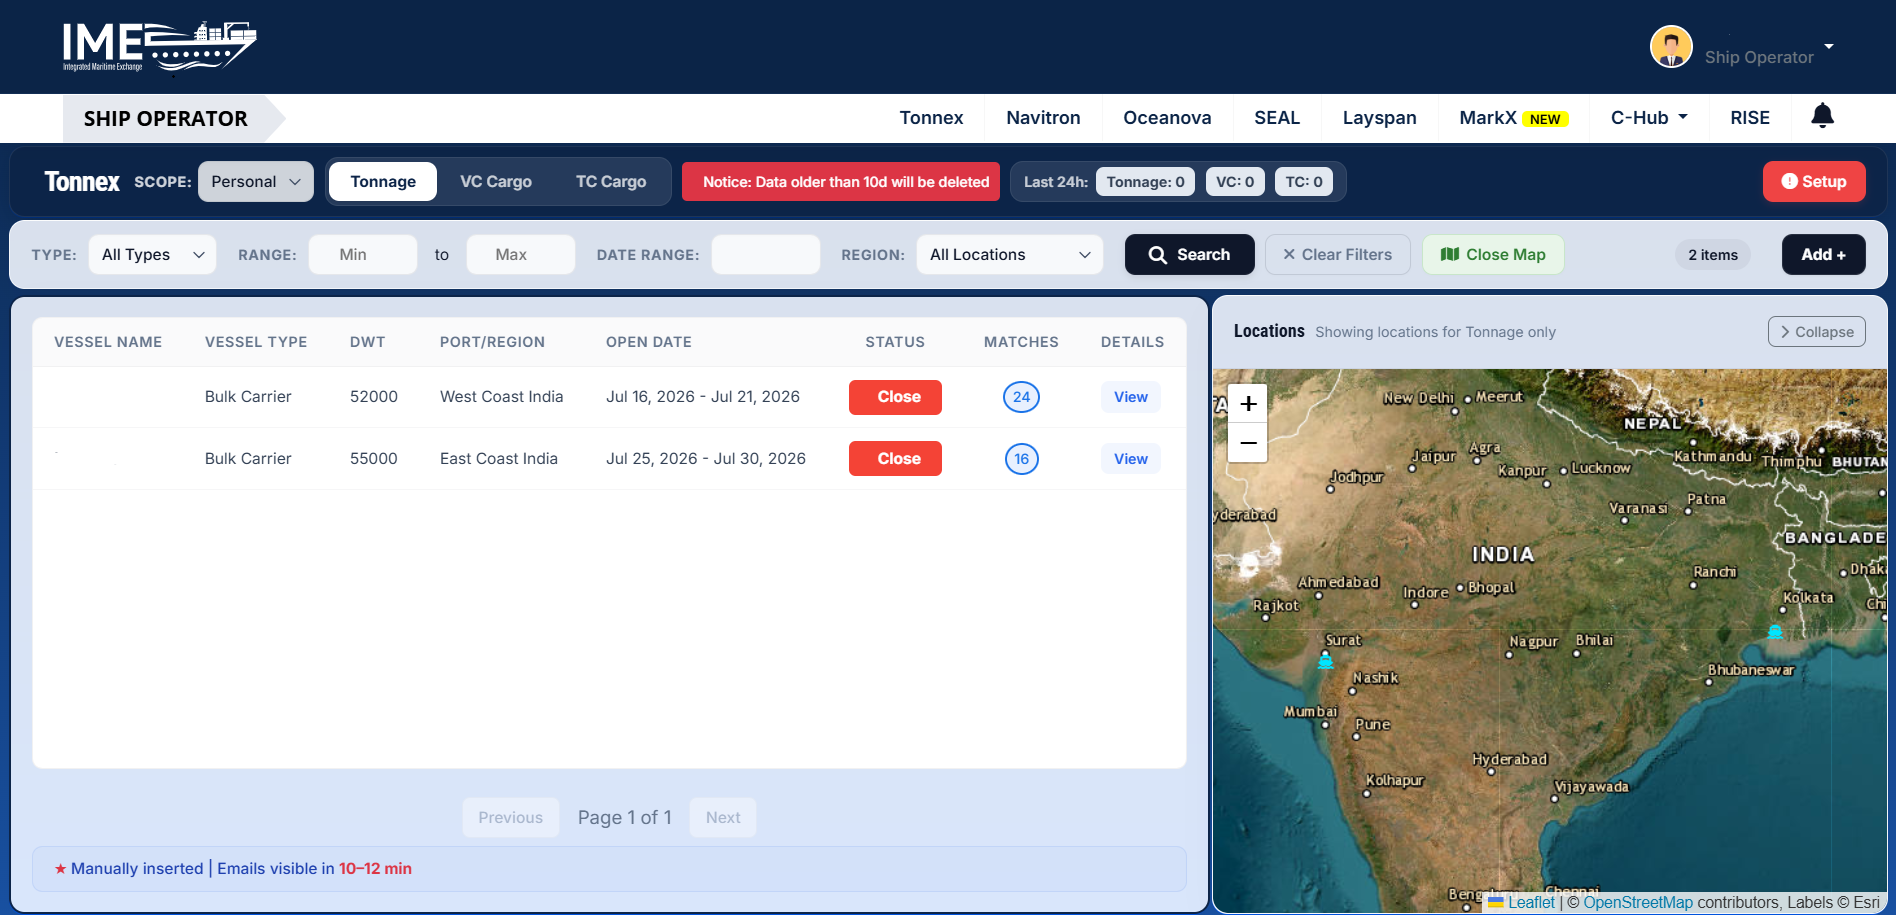
Task: Click the TC: 0 counter
Action: coord(1304,182)
